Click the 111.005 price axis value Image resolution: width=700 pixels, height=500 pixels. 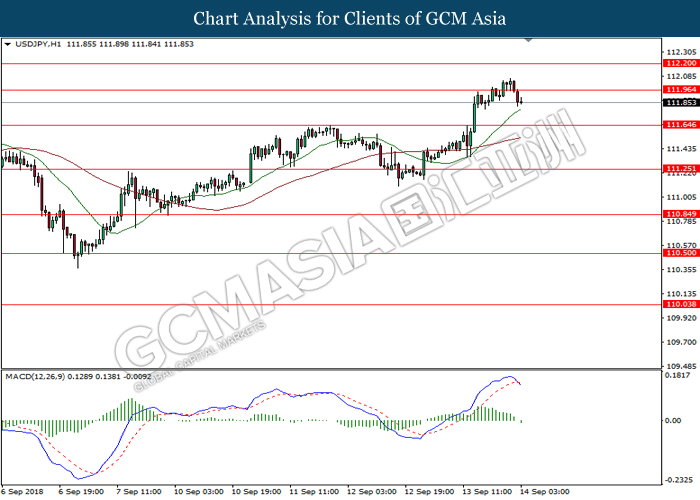[x=681, y=197]
